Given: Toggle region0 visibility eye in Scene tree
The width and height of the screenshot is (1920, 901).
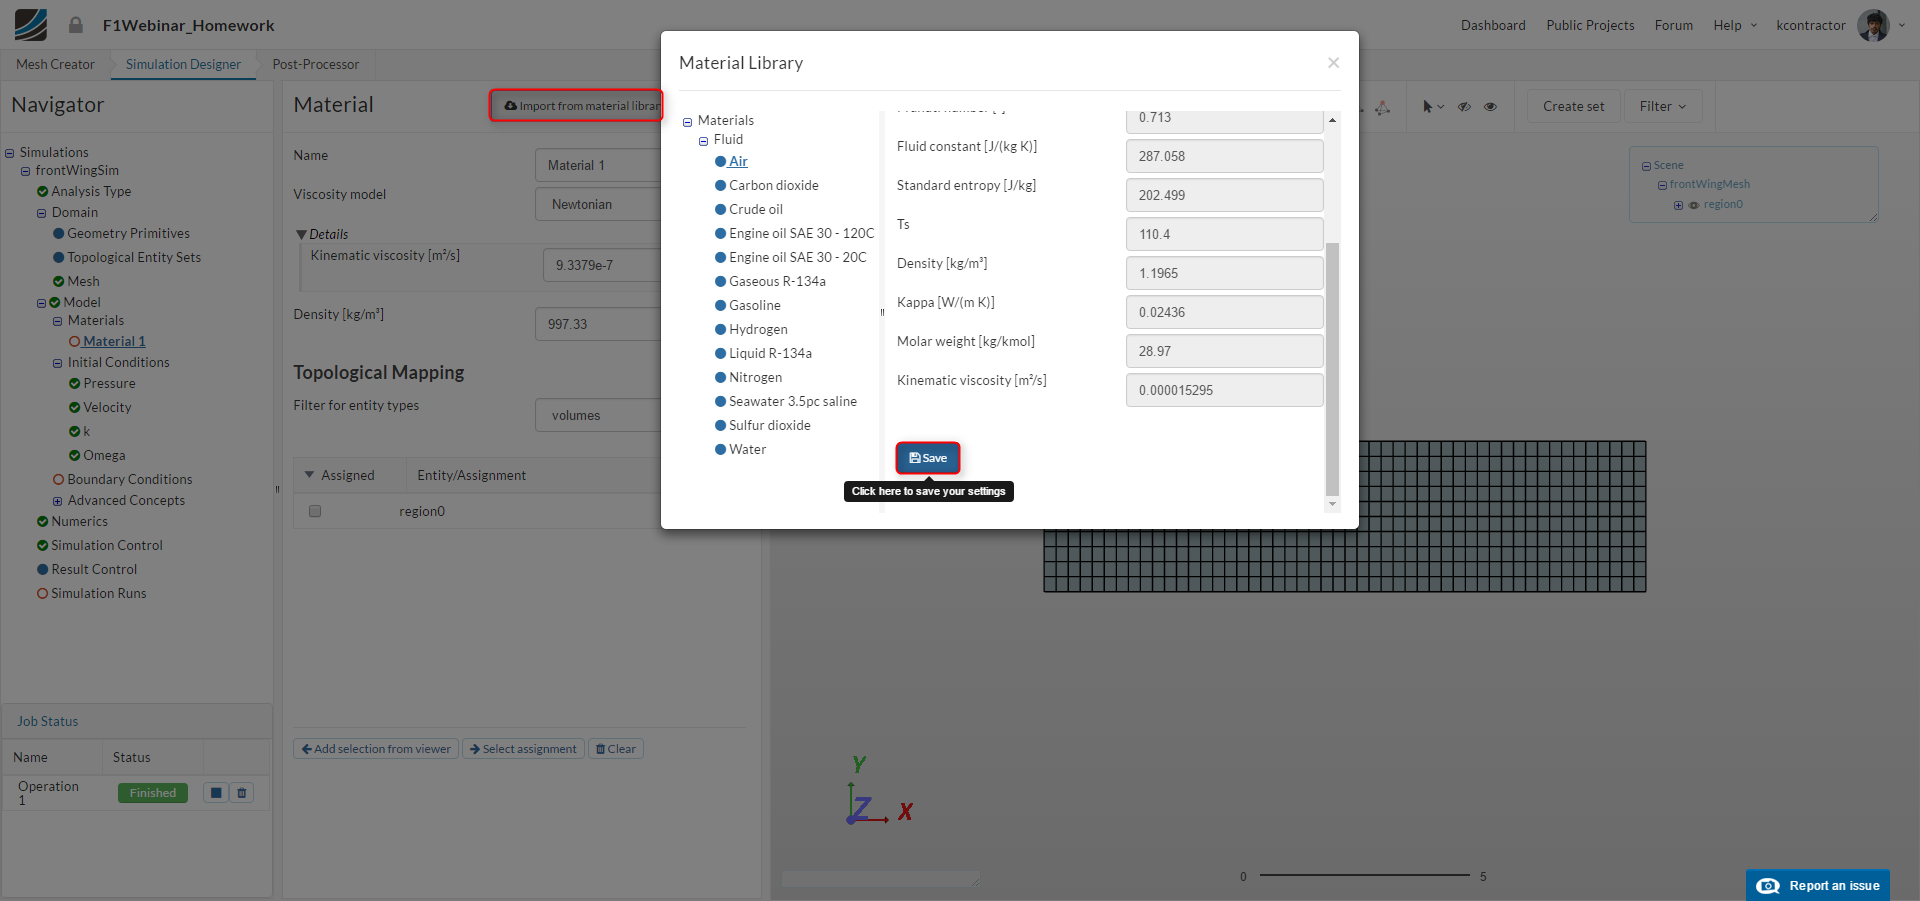Looking at the screenshot, I should coord(1693,205).
